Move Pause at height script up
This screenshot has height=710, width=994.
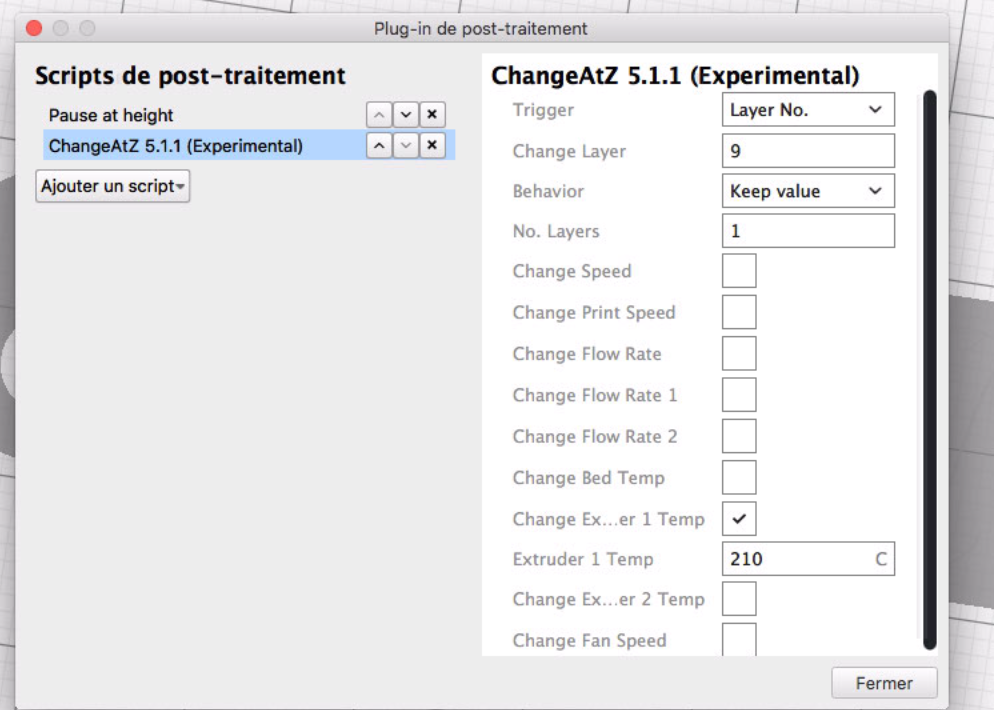pyautogui.click(x=380, y=115)
